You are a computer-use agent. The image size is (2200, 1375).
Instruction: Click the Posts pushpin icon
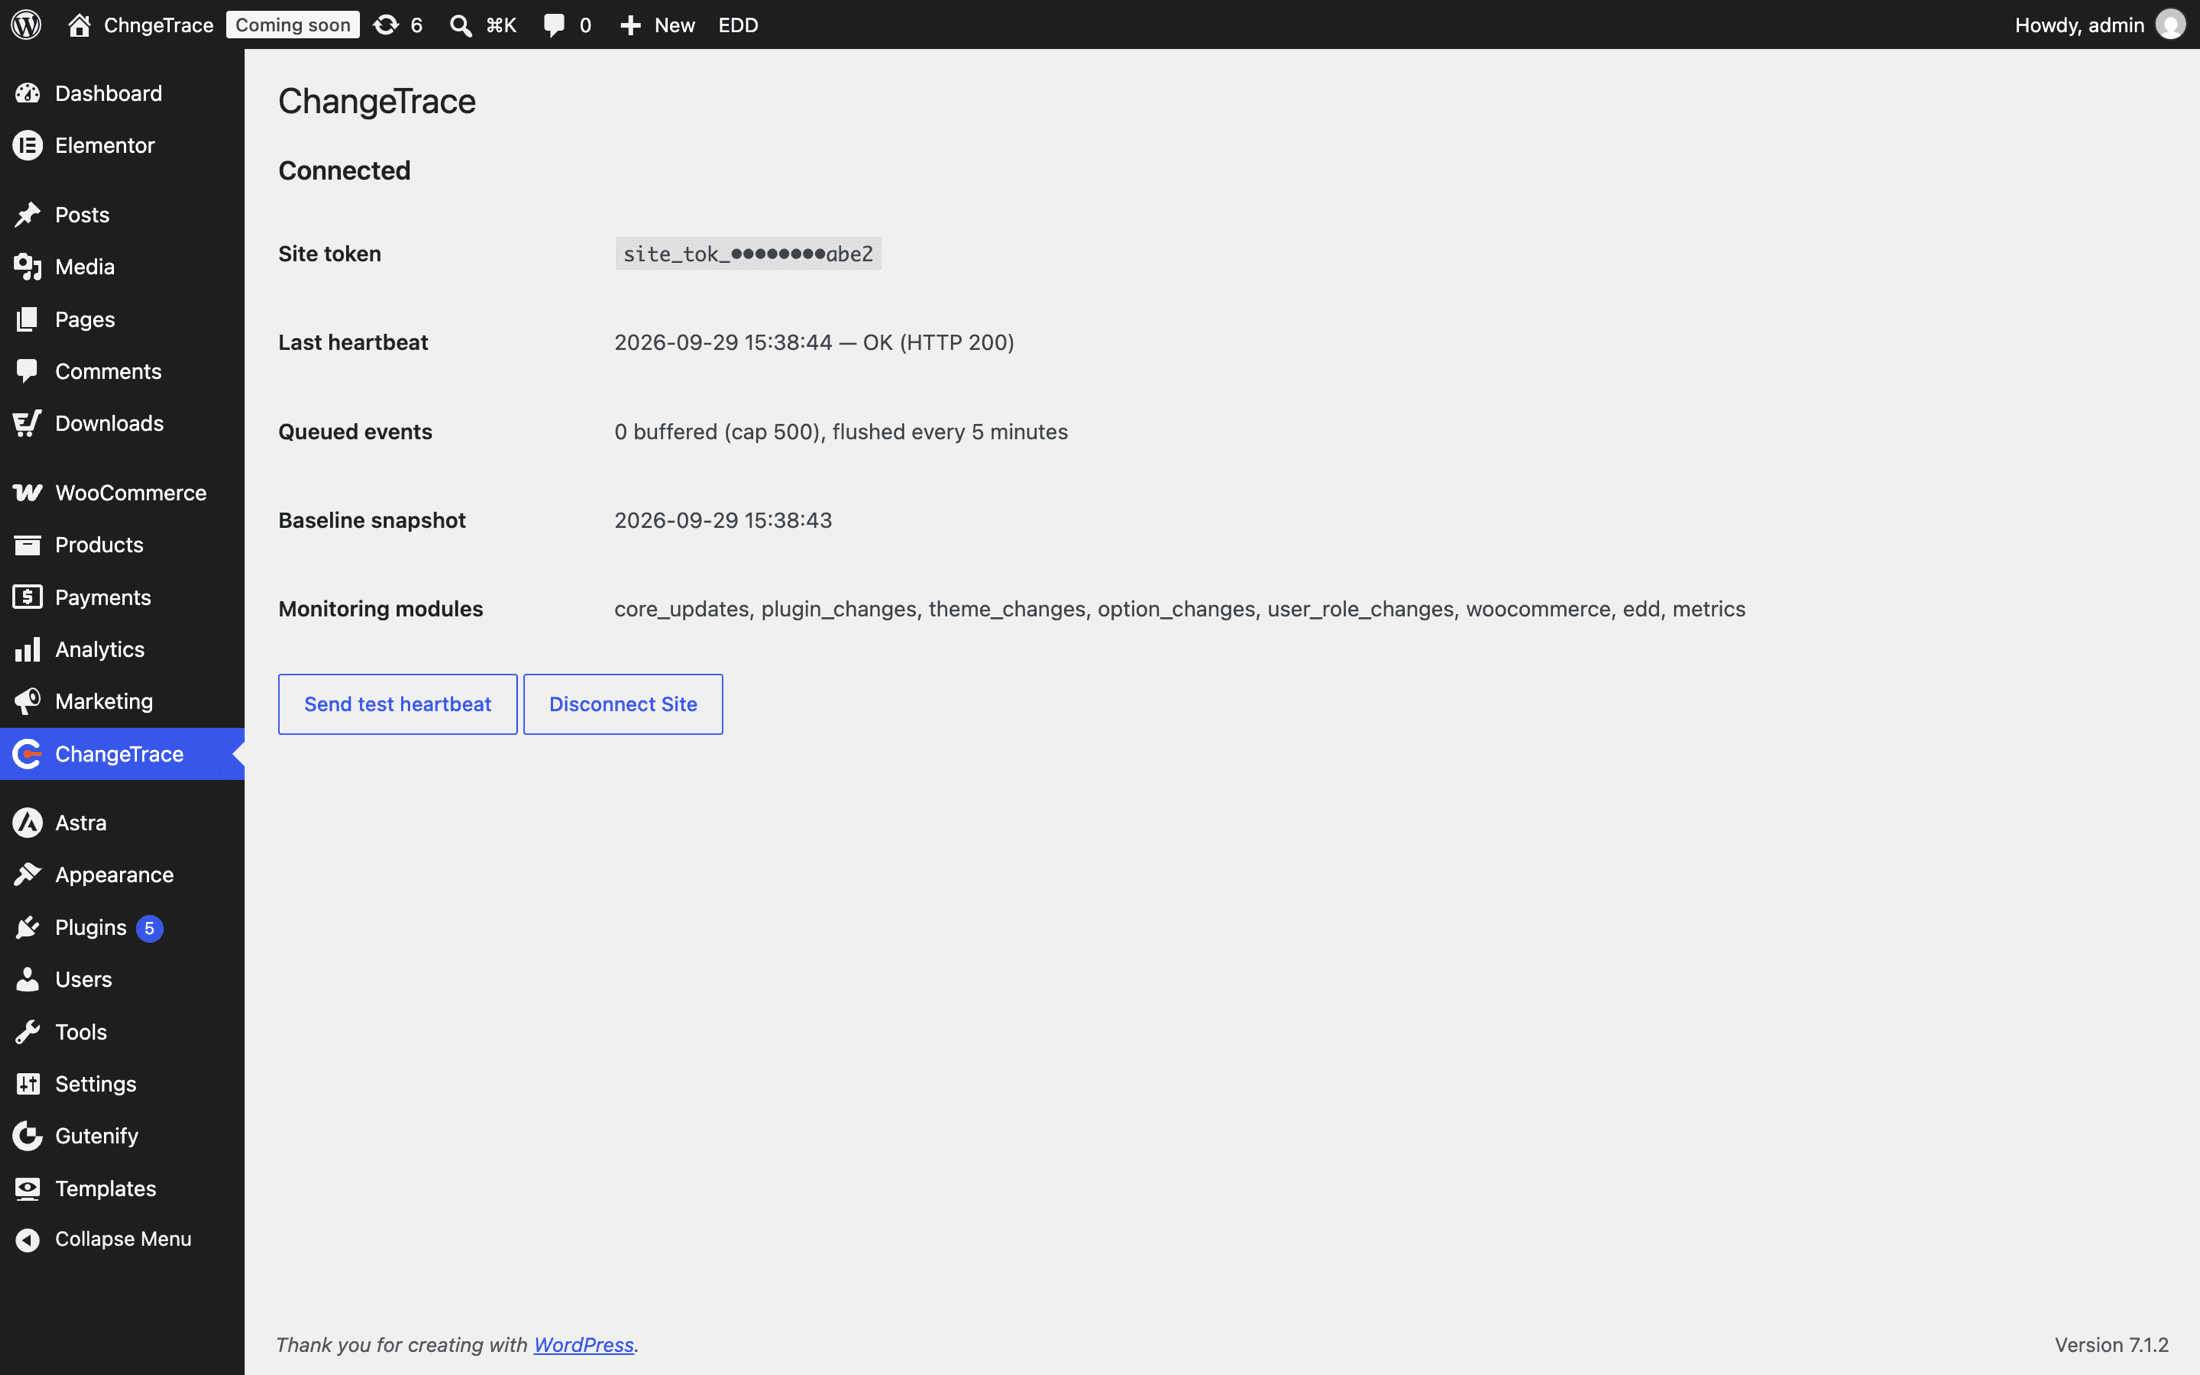tap(28, 214)
